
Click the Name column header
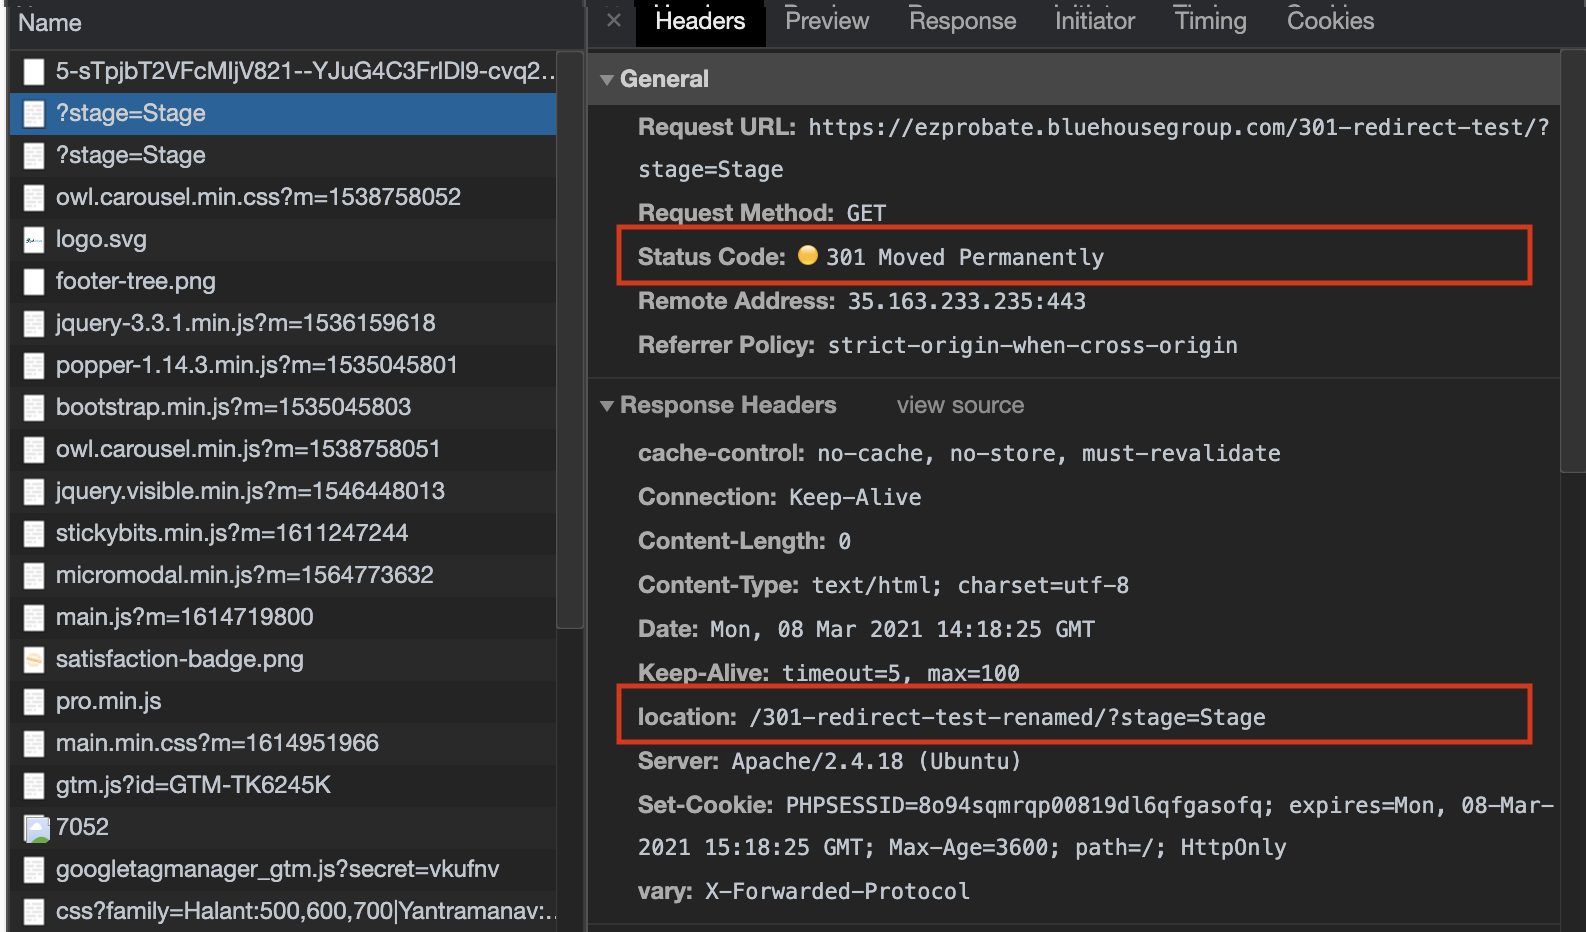tap(50, 23)
